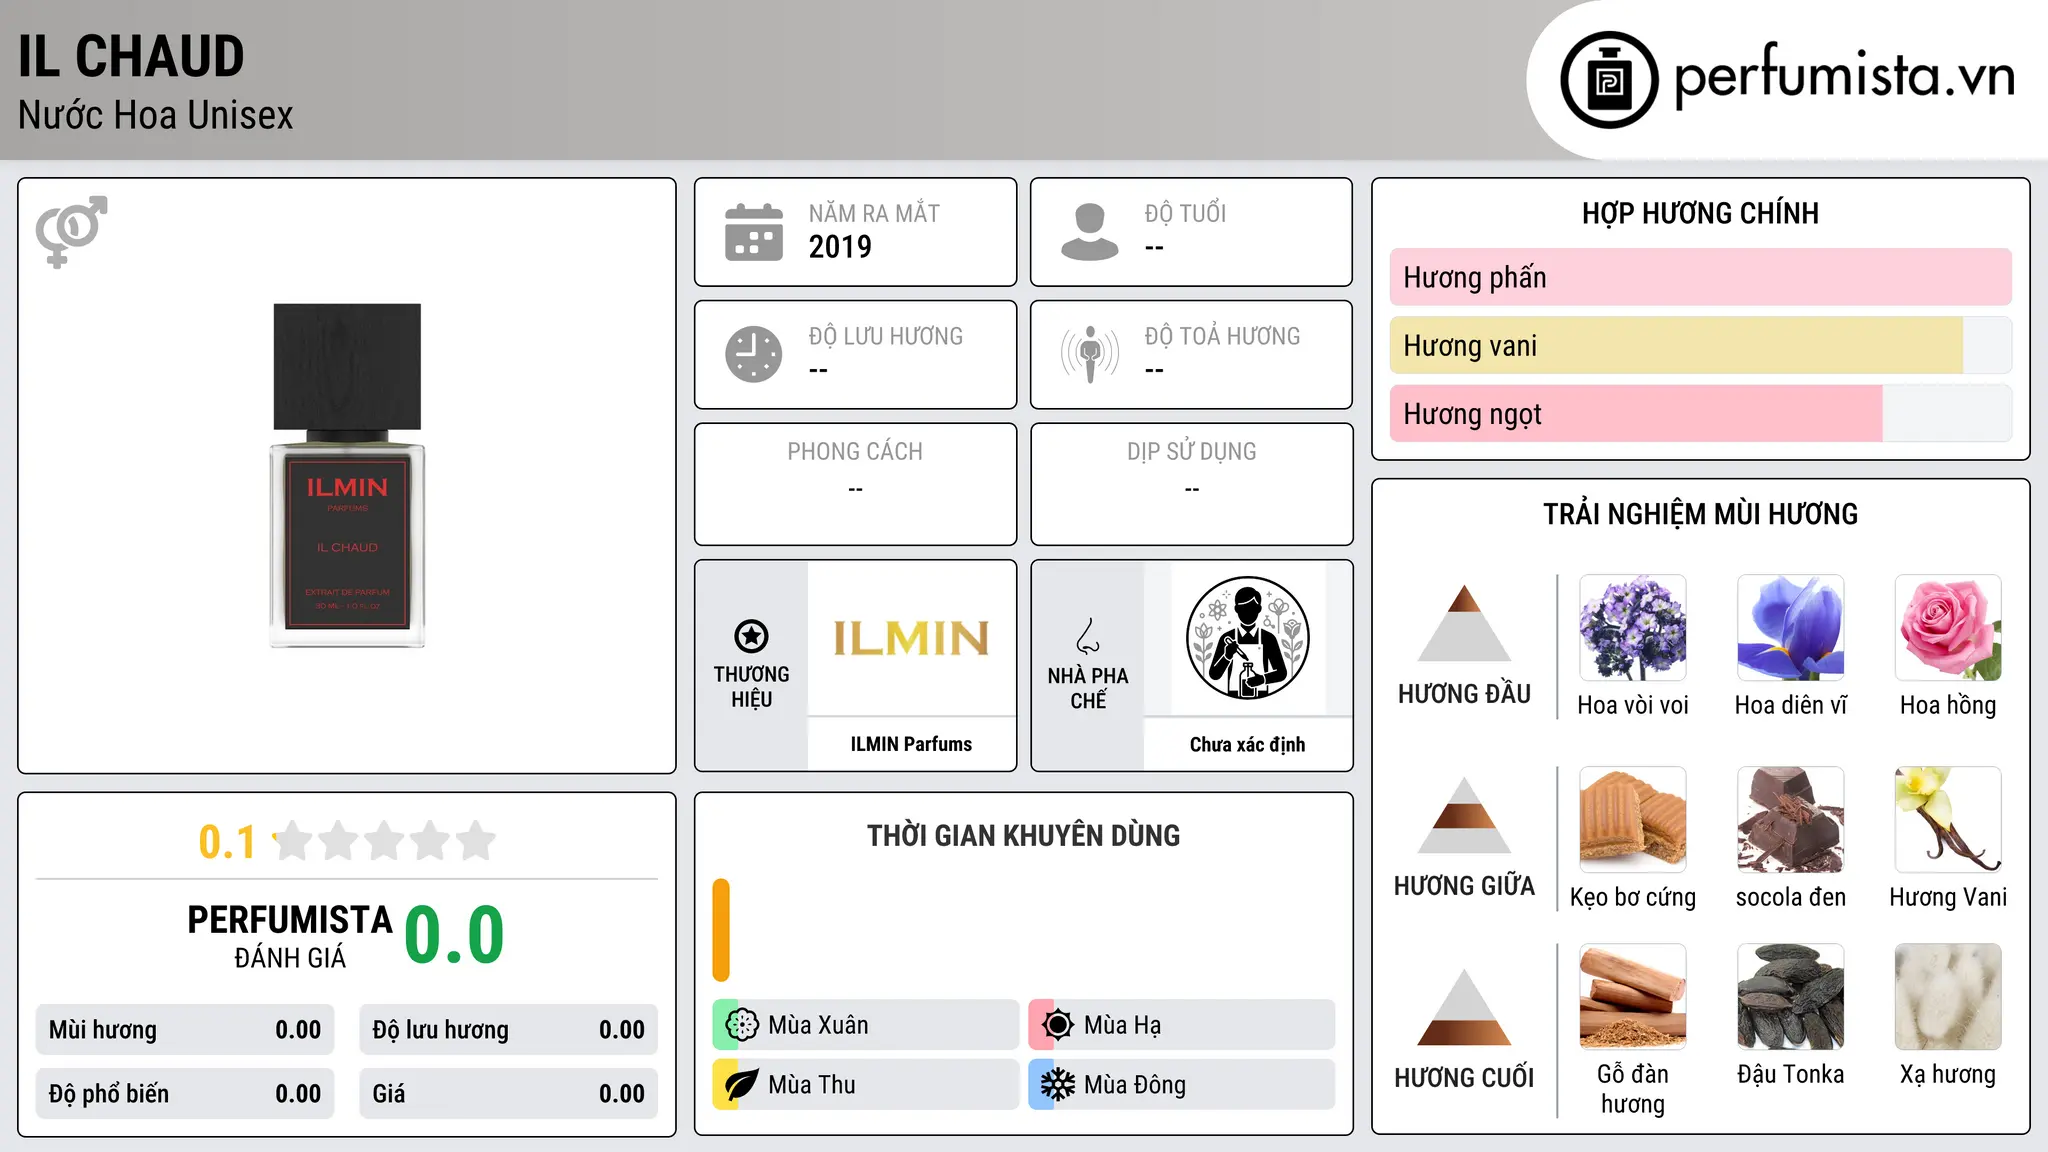Click the Thời gian khuyên dùng heading
2048x1152 pixels.
click(1023, 836)
